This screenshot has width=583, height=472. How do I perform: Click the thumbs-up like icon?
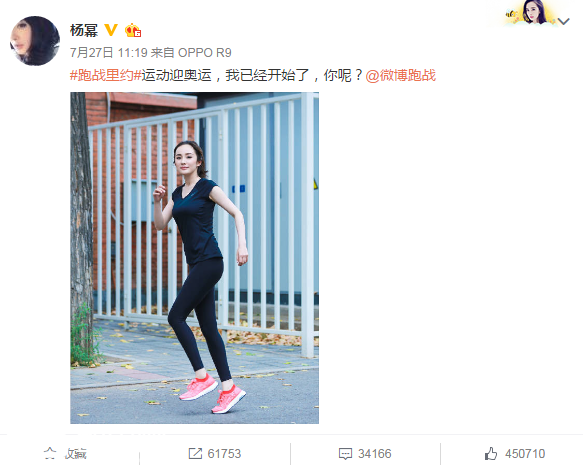491,454
